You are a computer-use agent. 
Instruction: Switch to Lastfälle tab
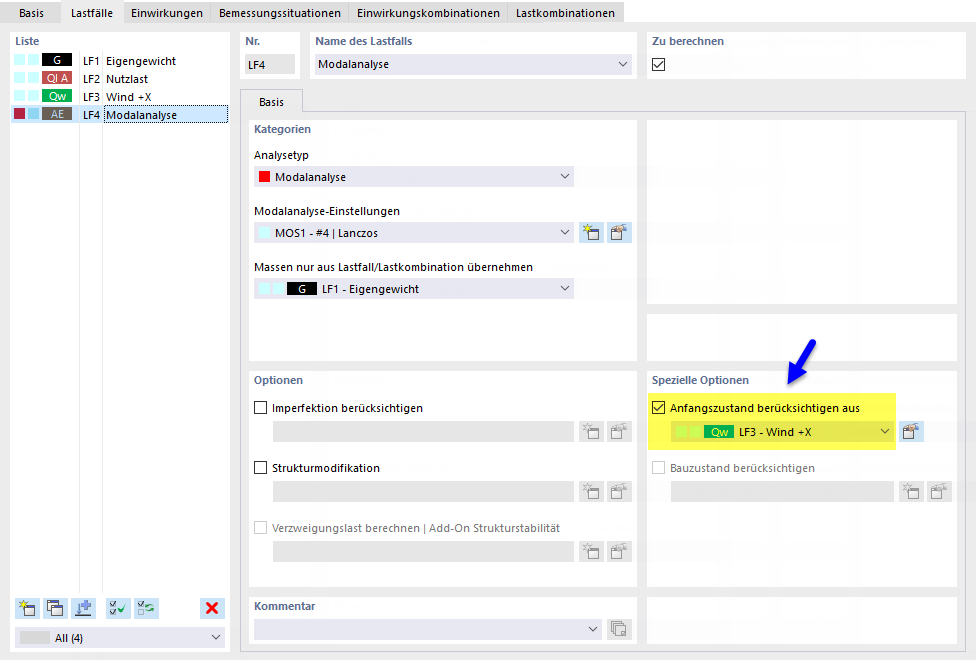[x=92, y=12]
